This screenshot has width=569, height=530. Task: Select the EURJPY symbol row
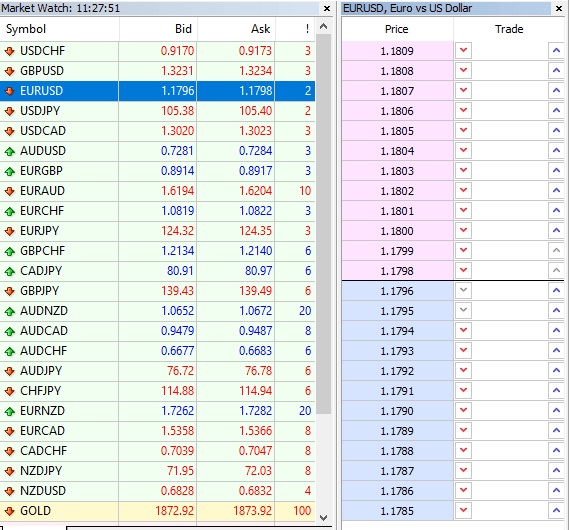[157, 231]
